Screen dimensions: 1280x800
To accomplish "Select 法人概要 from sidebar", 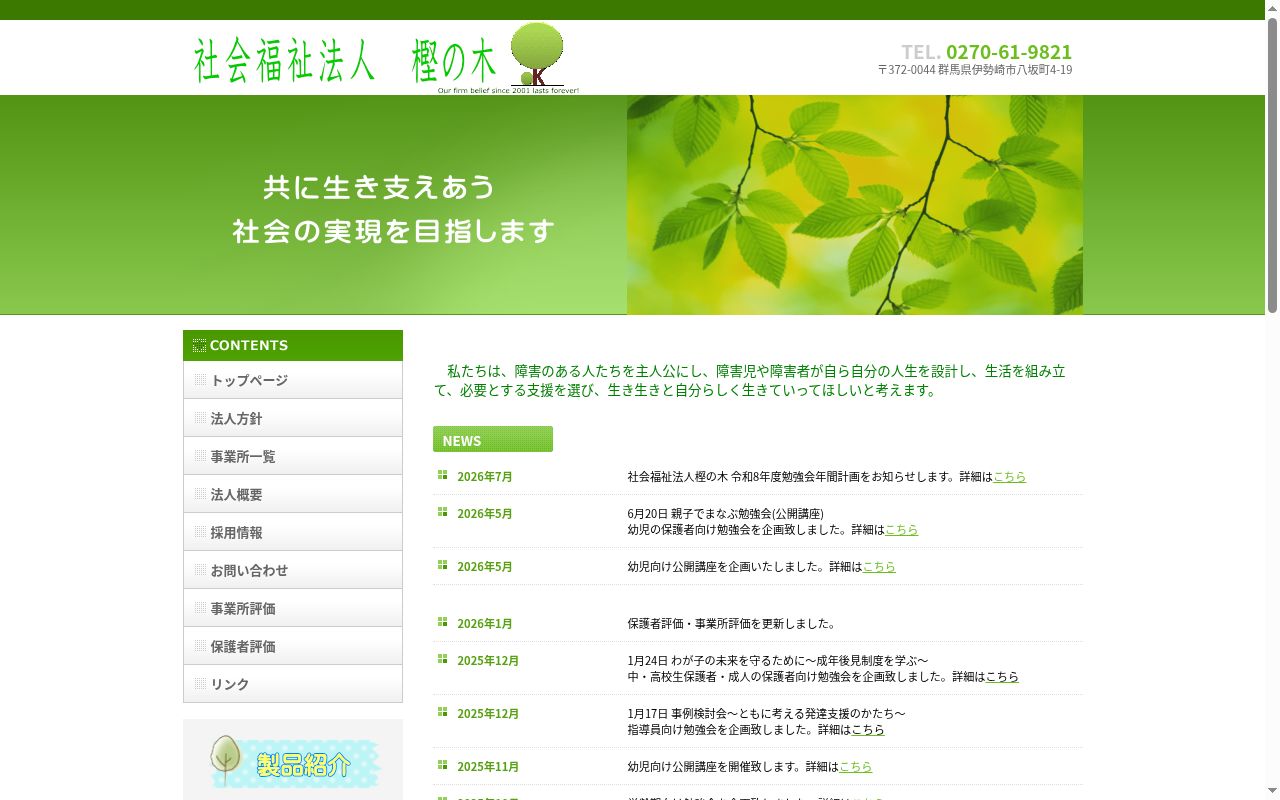I will point(293,494).
